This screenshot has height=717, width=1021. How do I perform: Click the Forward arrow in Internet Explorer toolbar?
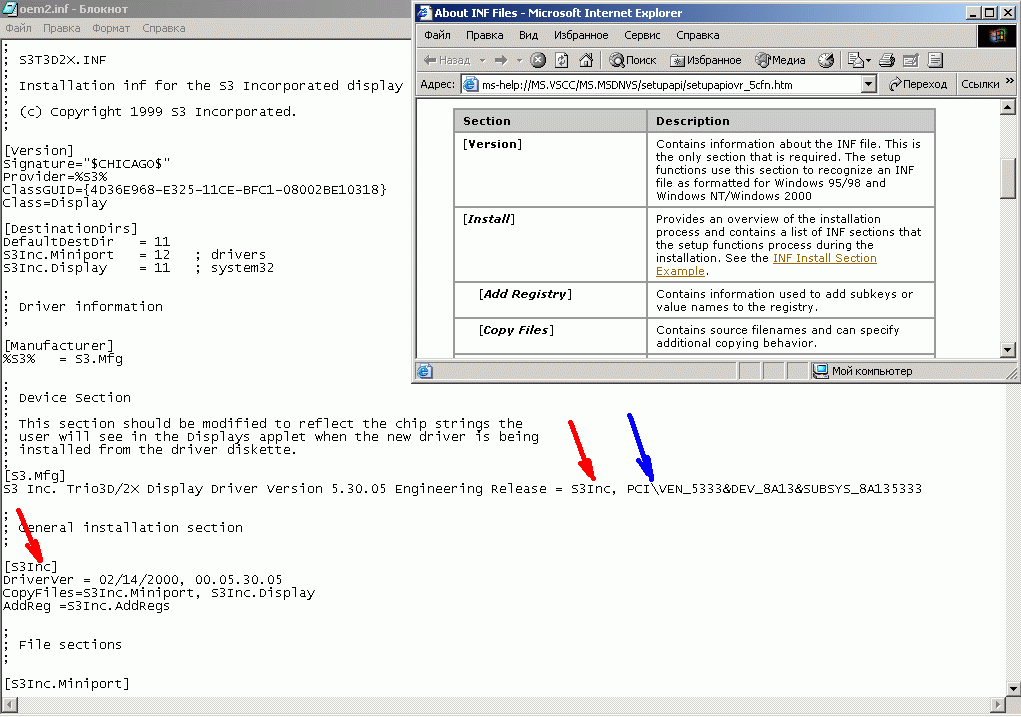click(x=501, y=61)
